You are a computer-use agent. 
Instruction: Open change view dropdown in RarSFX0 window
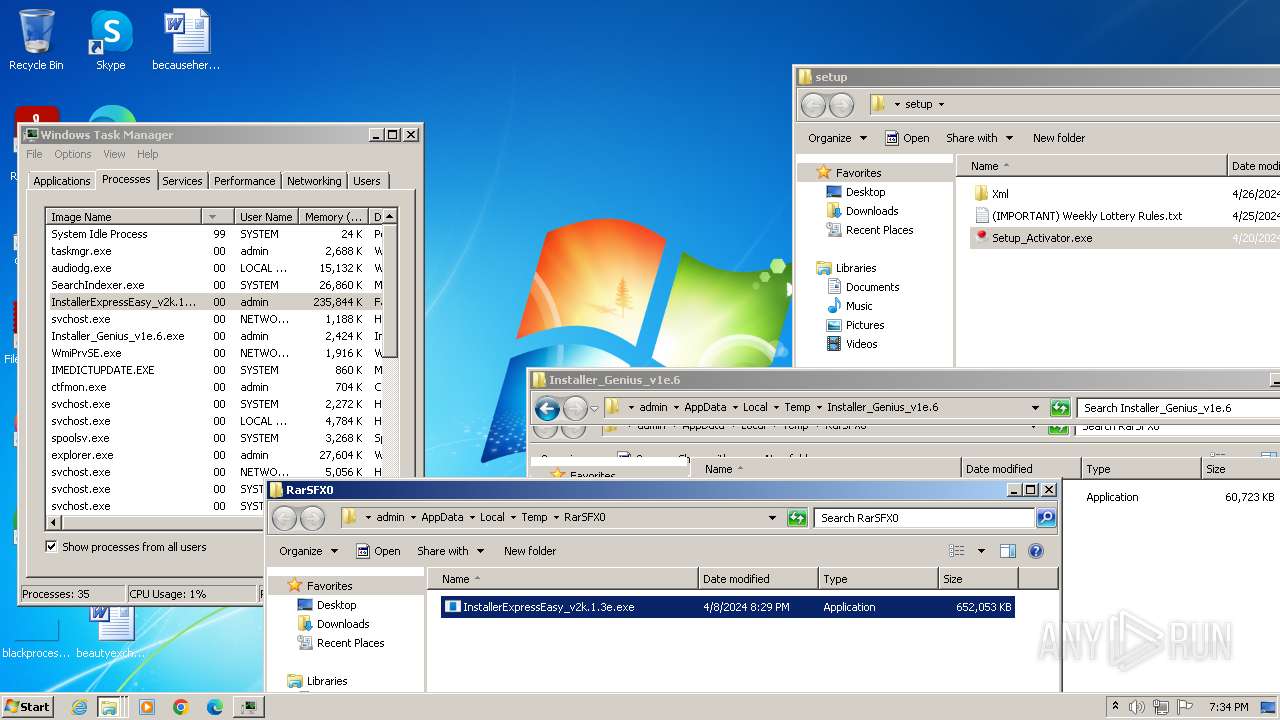coord(981,551)
